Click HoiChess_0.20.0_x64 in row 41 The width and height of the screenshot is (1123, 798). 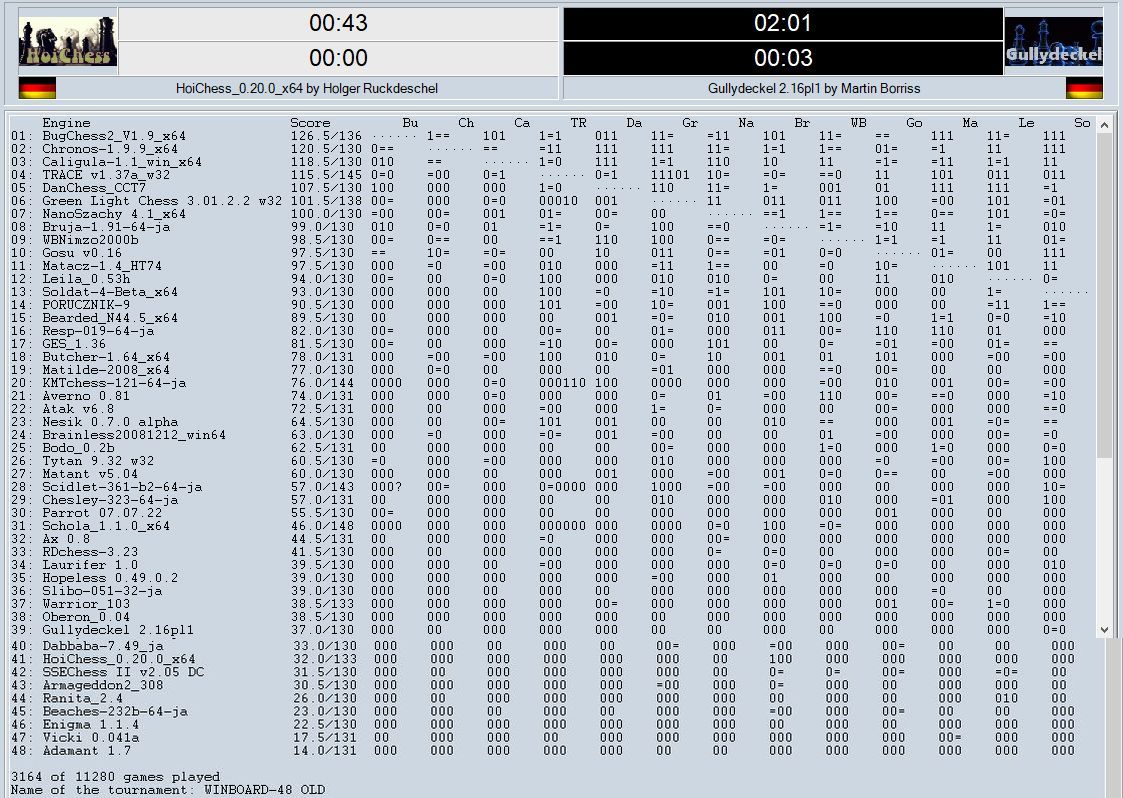(x=118, y=658)
